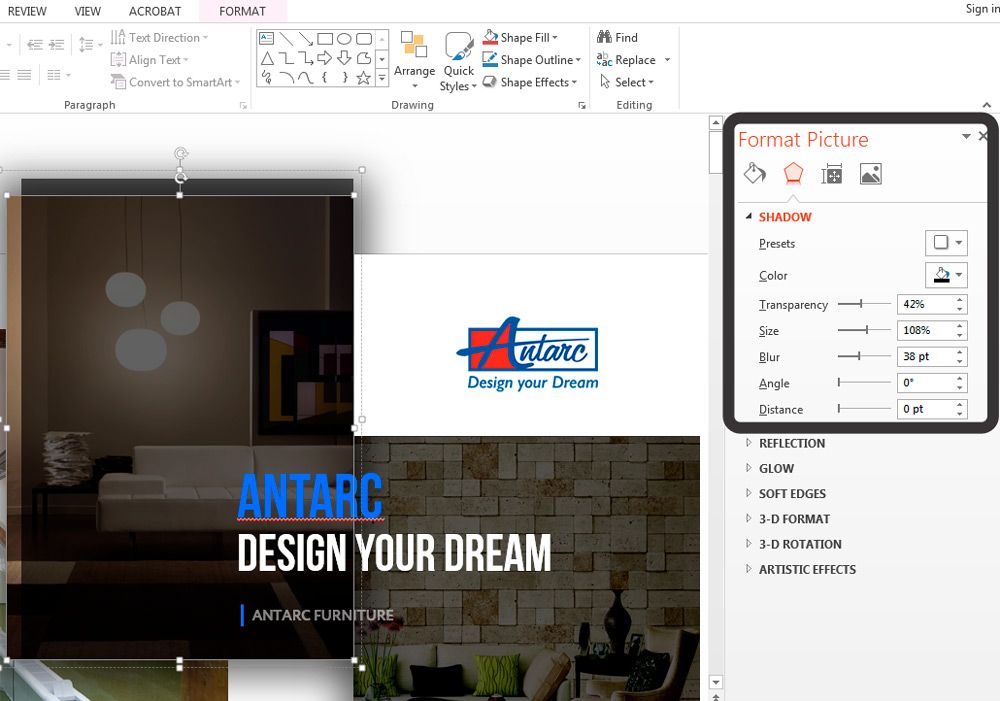This screenshot has height=701, width=1000.
Task: Click the Arrange button
Action: (414, 61)
